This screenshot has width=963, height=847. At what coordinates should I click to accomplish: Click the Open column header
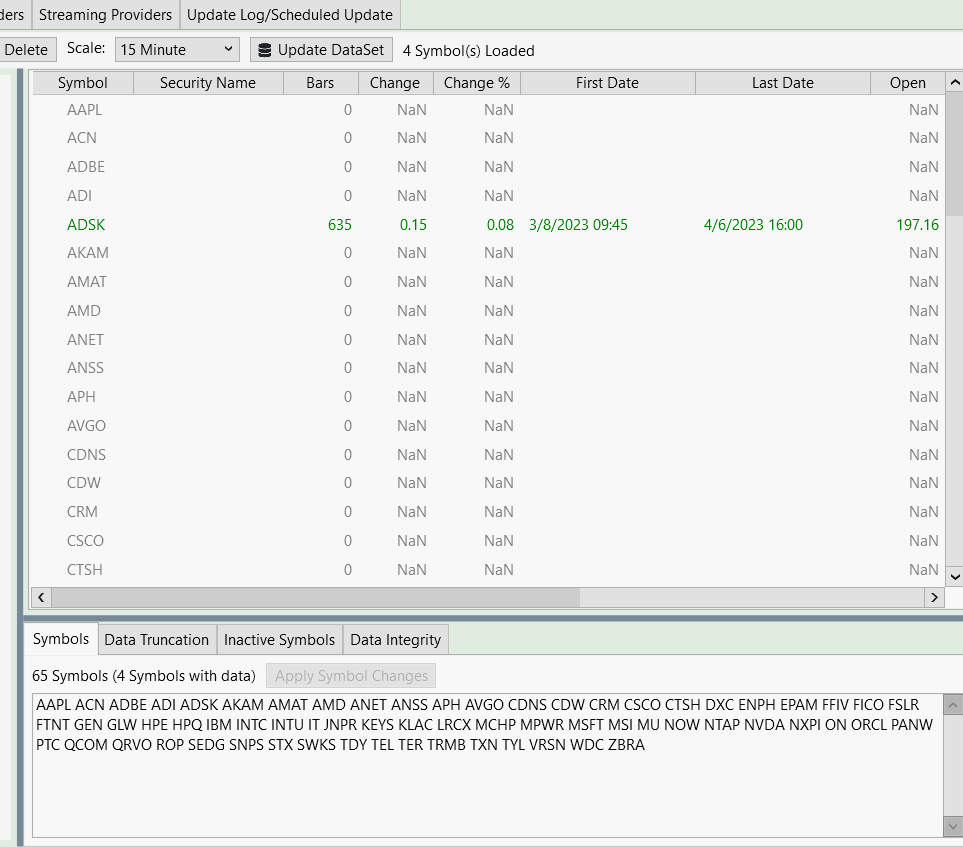point(907,83)
